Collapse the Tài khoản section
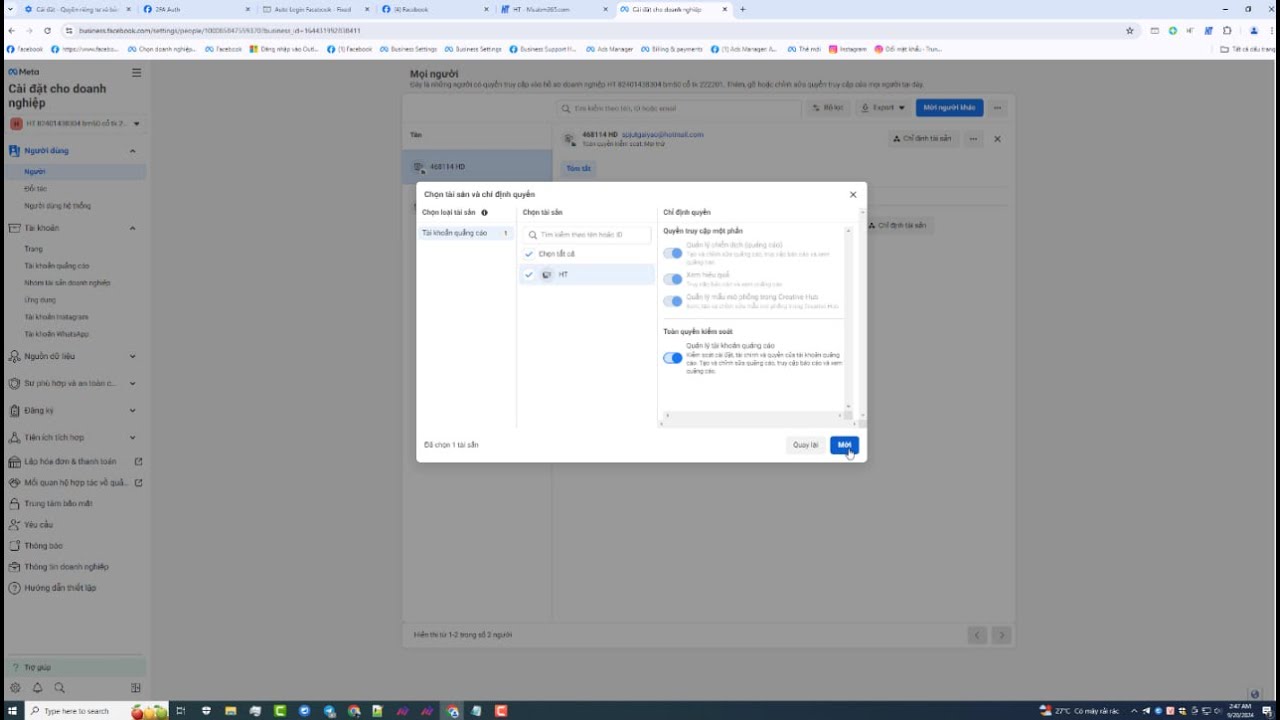Viewport: 1280px width, 720px height. click(x=132, y=228)
